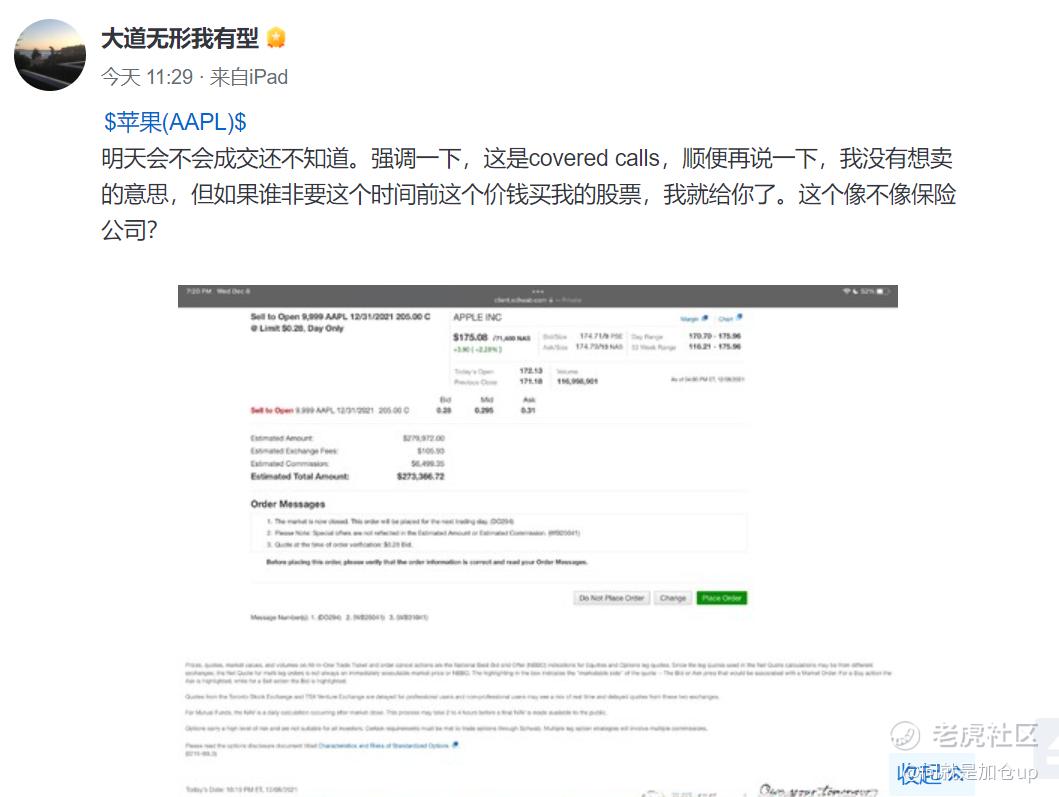
Task: Click the volume figure 116,998,901
Action: (577, 381)
